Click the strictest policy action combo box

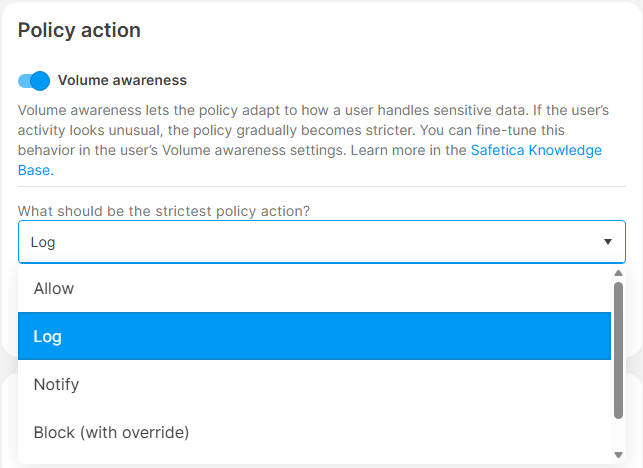point(300,242)
